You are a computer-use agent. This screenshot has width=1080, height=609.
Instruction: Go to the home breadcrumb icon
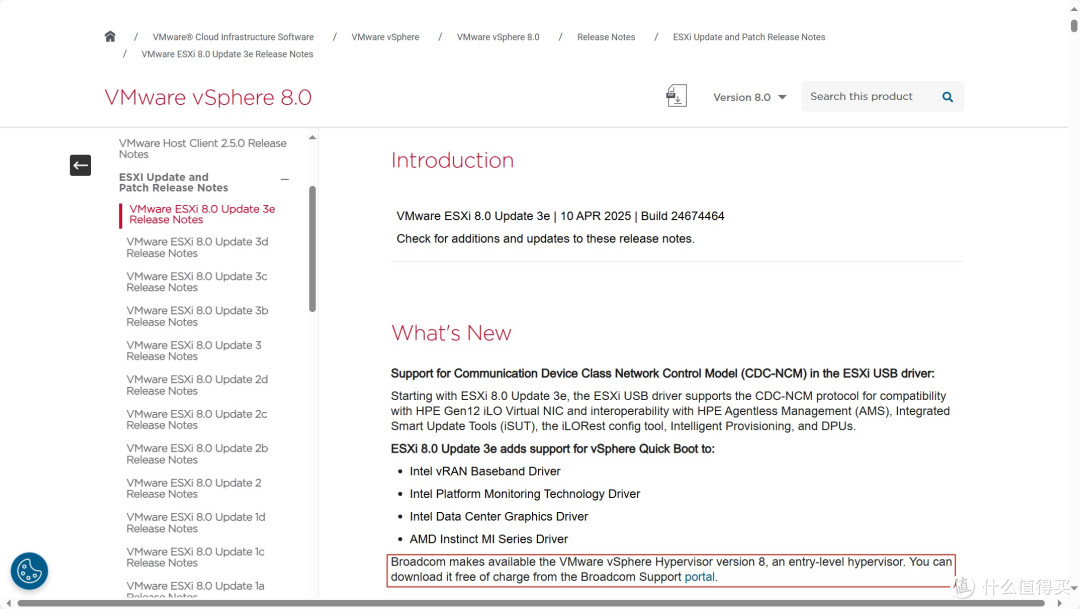coord(110,37)
